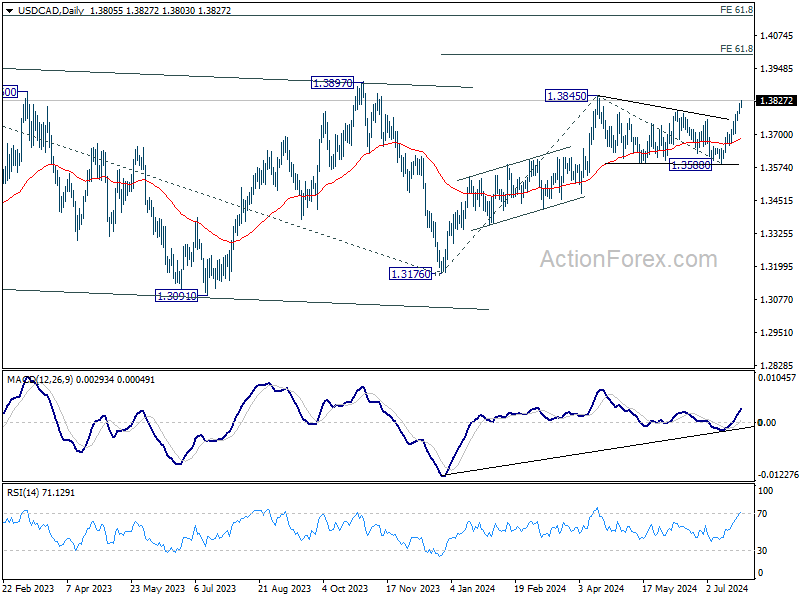
Task: Click the 4 Jan 2024 date marker
Action: click(x=473, y=590)
